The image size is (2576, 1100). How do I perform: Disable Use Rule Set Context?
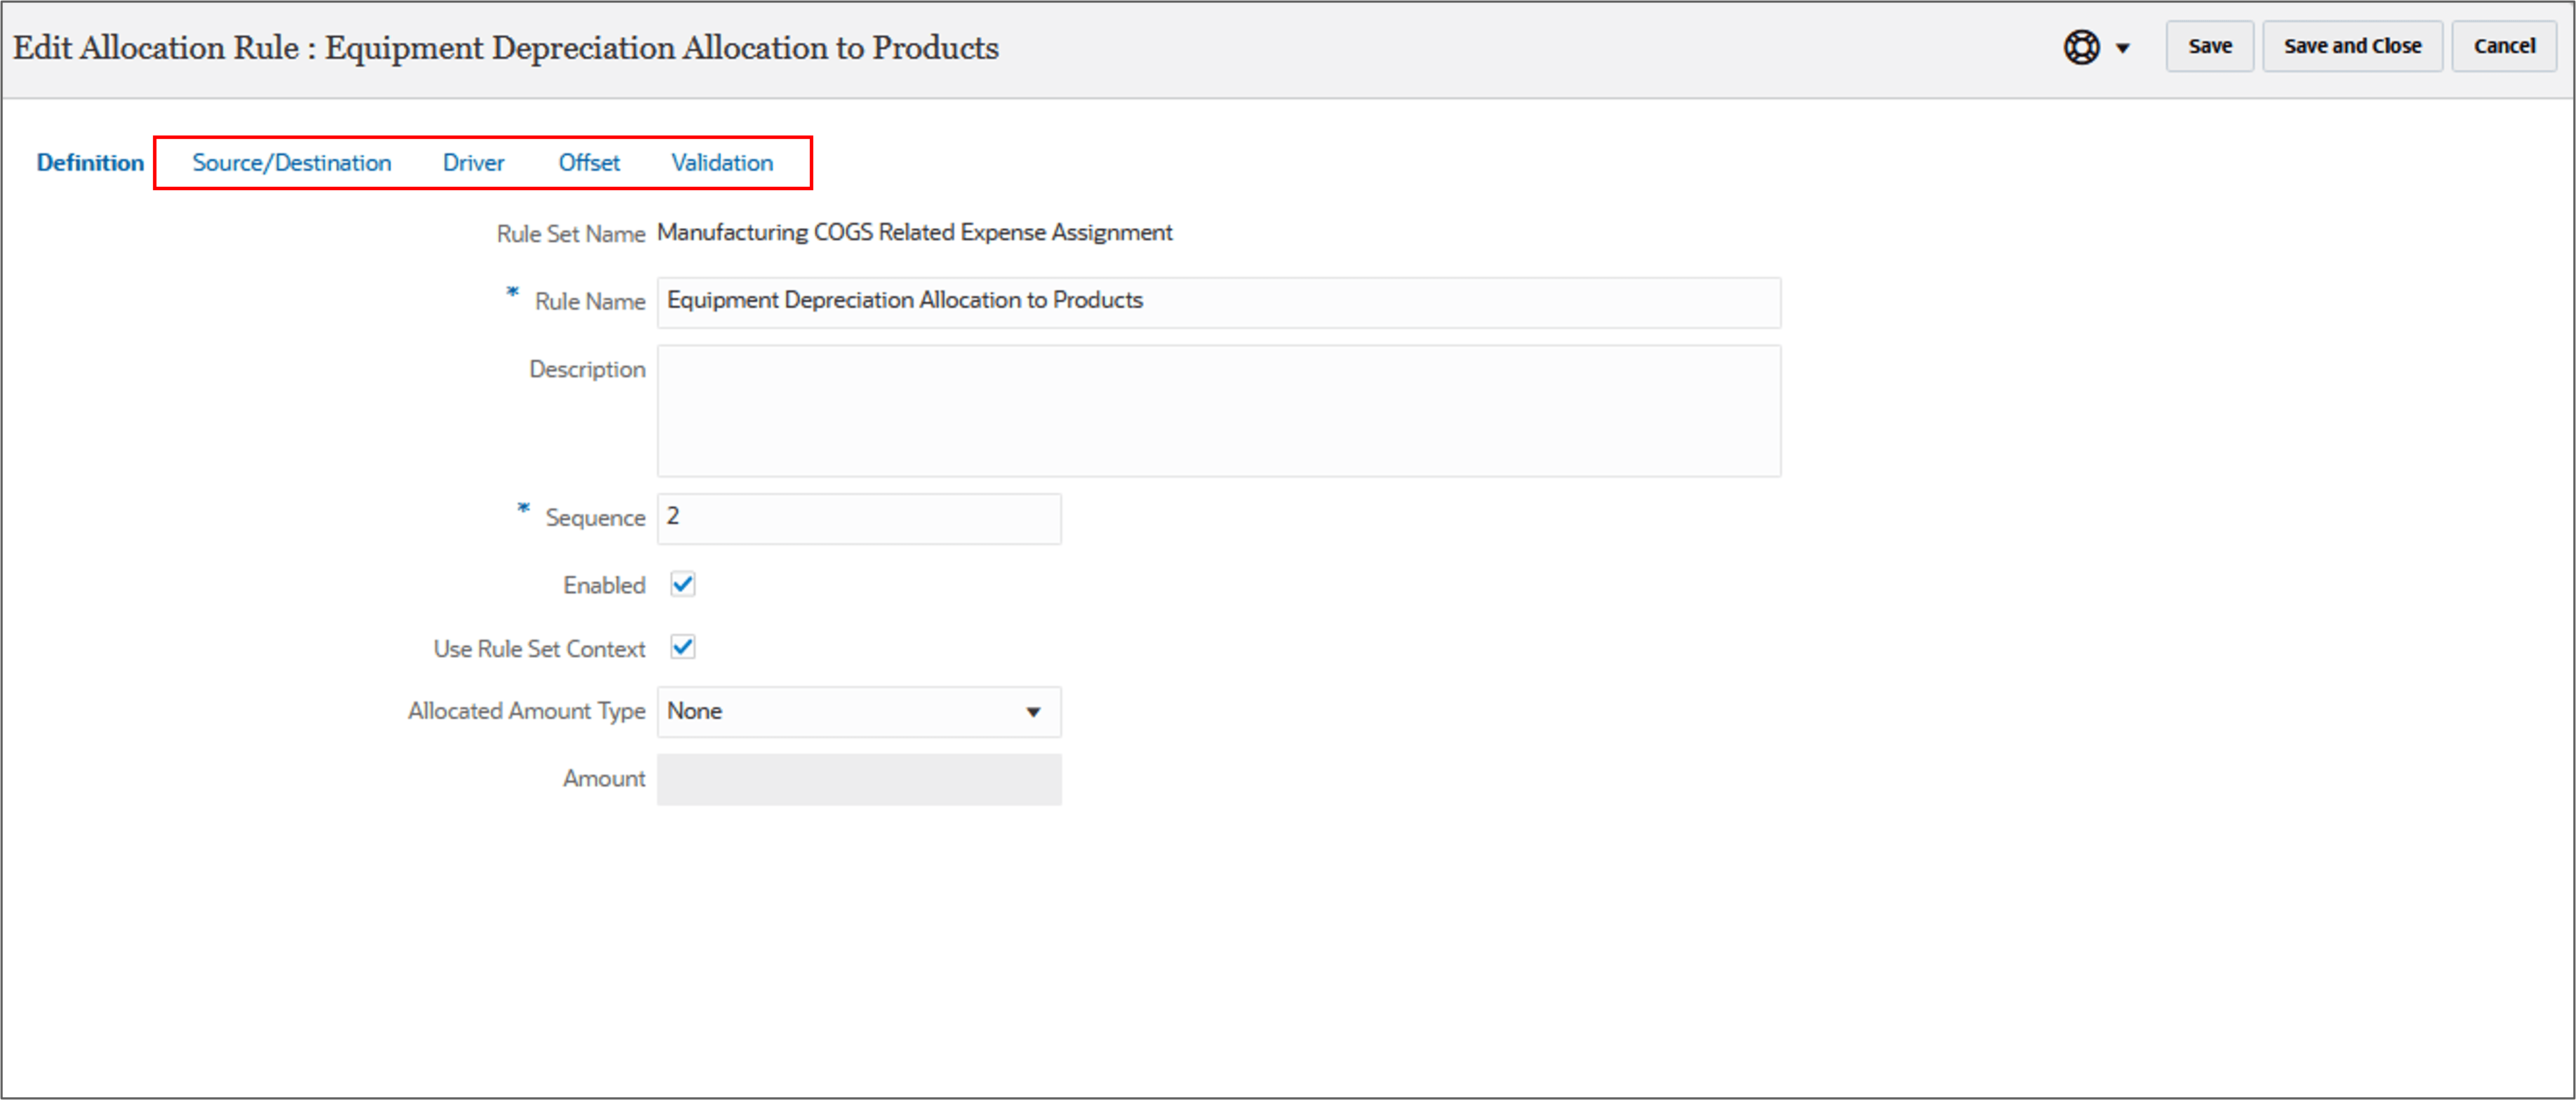(683, 647)
